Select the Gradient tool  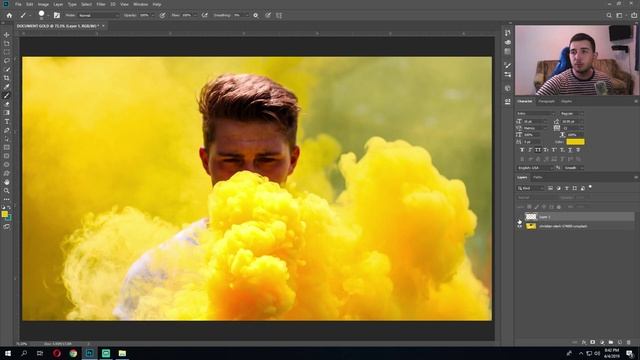[7, 113]
